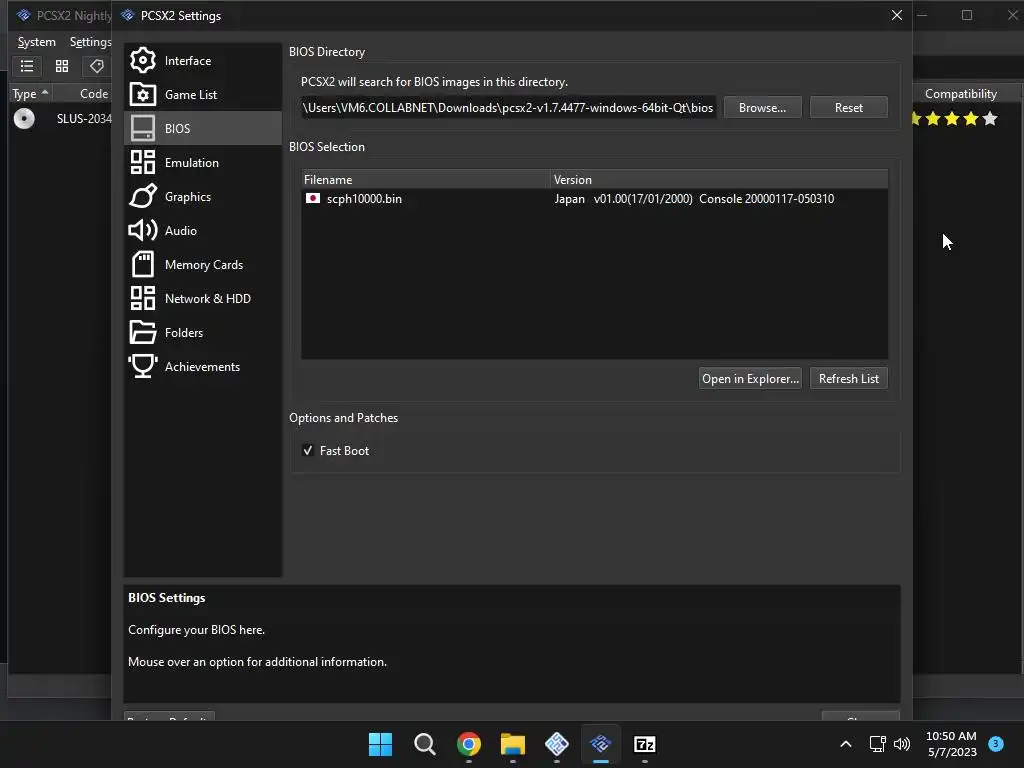
Task: Click the first PCSX2 taskbar icon
Action: [556, 744]
